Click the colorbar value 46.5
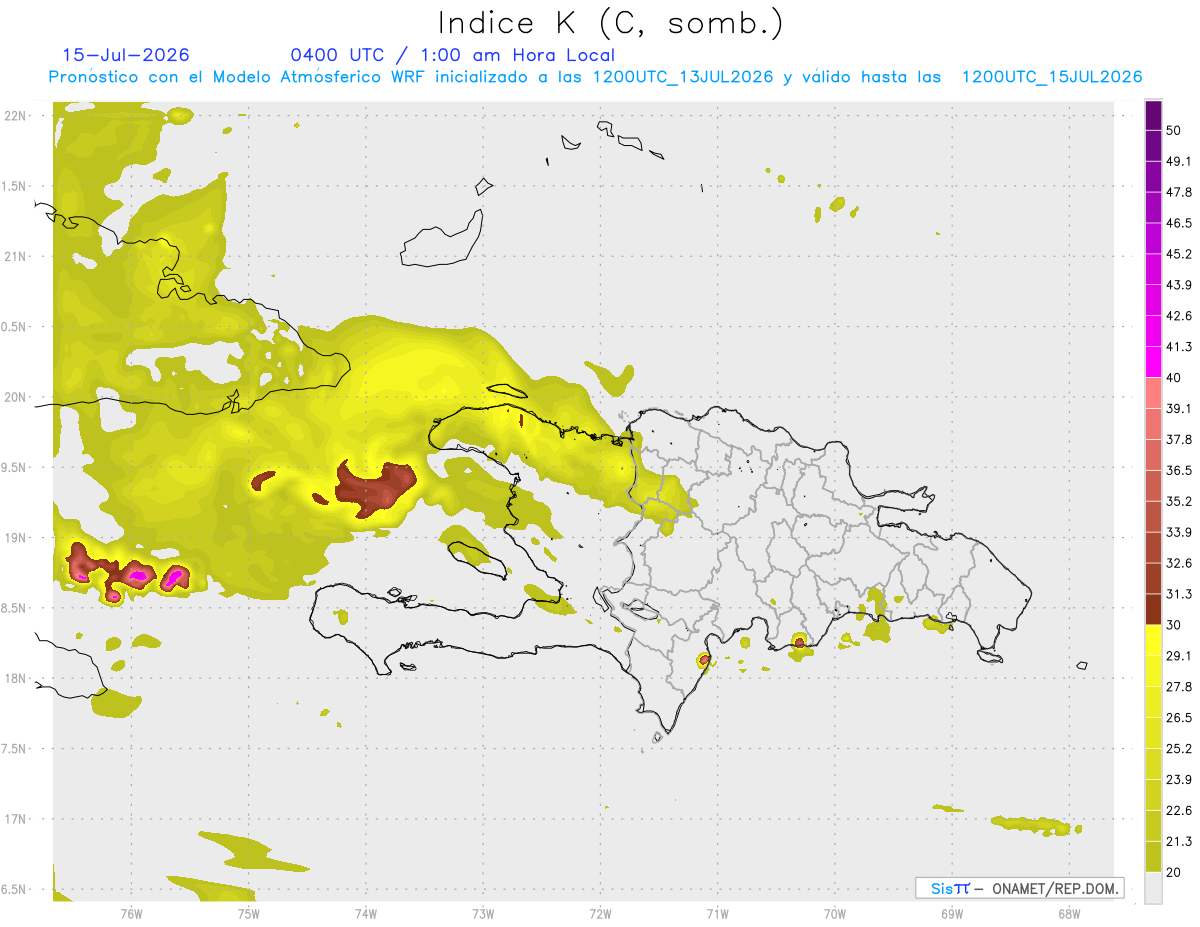This screenshot has height=927, width=1200. [x=1179, y=223]
